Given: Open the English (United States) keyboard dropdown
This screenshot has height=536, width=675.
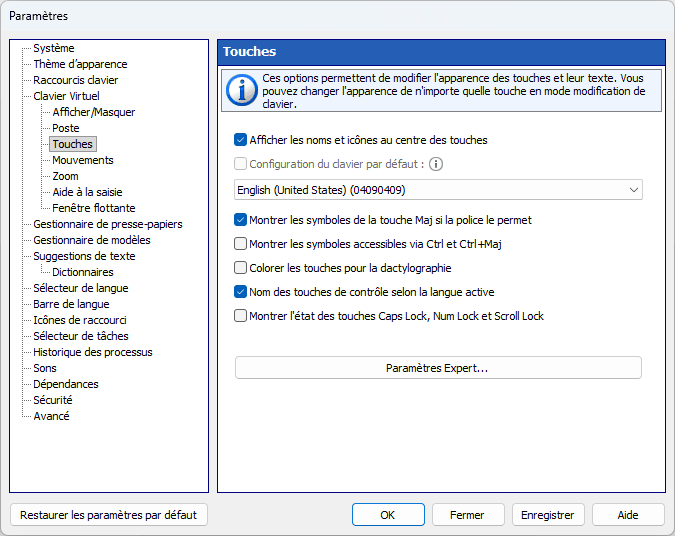Looking at the screenshot, I should (438, 190).
